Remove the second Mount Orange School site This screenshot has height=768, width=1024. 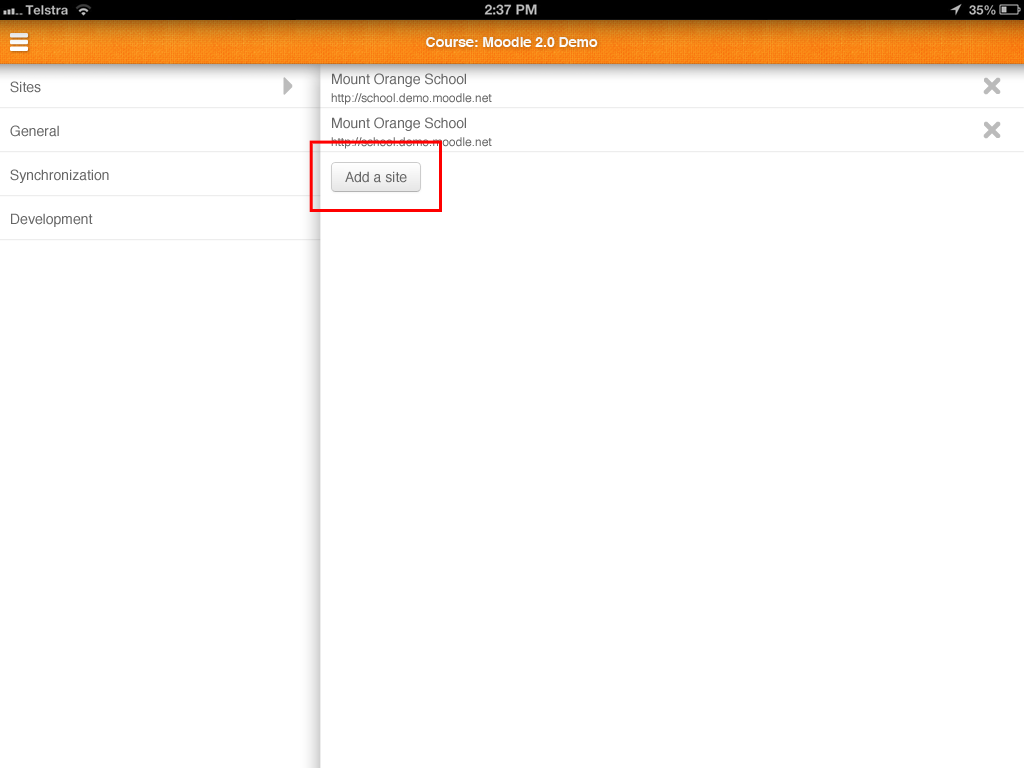coord(991,130)
